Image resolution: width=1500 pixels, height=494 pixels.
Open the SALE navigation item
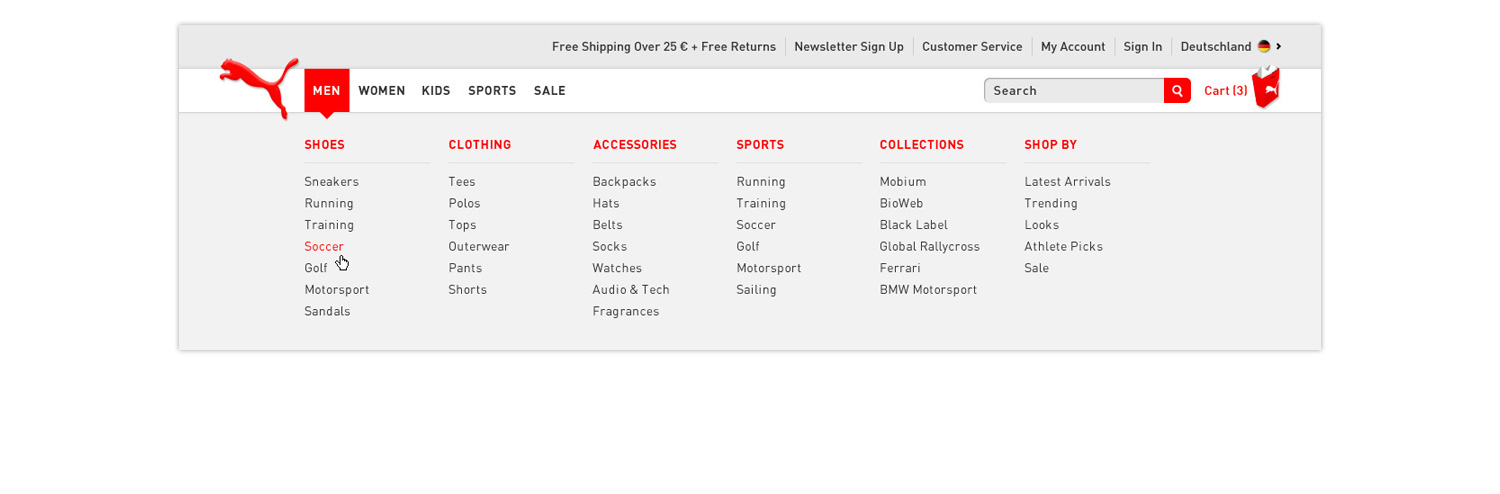point(550,91)
